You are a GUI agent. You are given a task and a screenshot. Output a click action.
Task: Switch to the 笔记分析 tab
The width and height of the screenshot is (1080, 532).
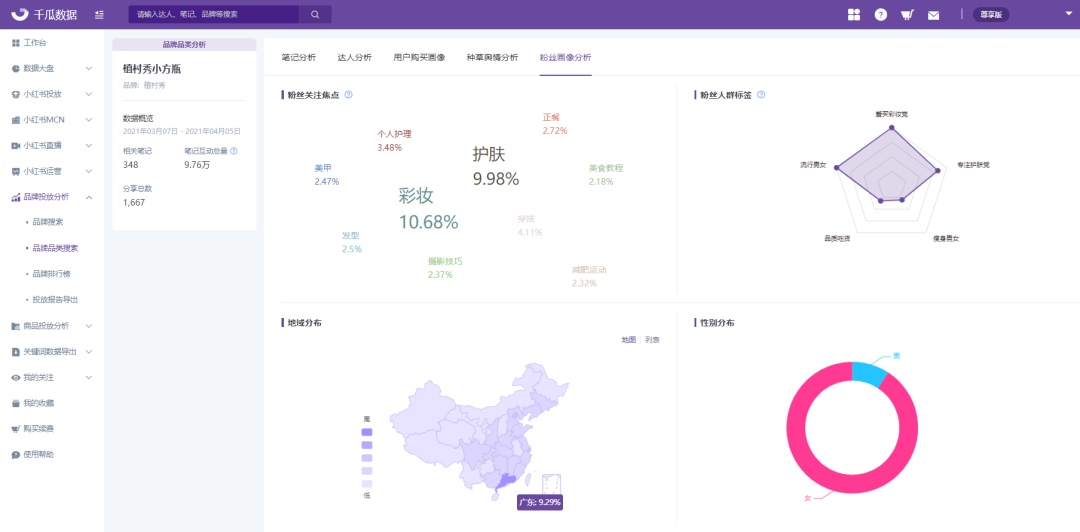pos(299,57)
